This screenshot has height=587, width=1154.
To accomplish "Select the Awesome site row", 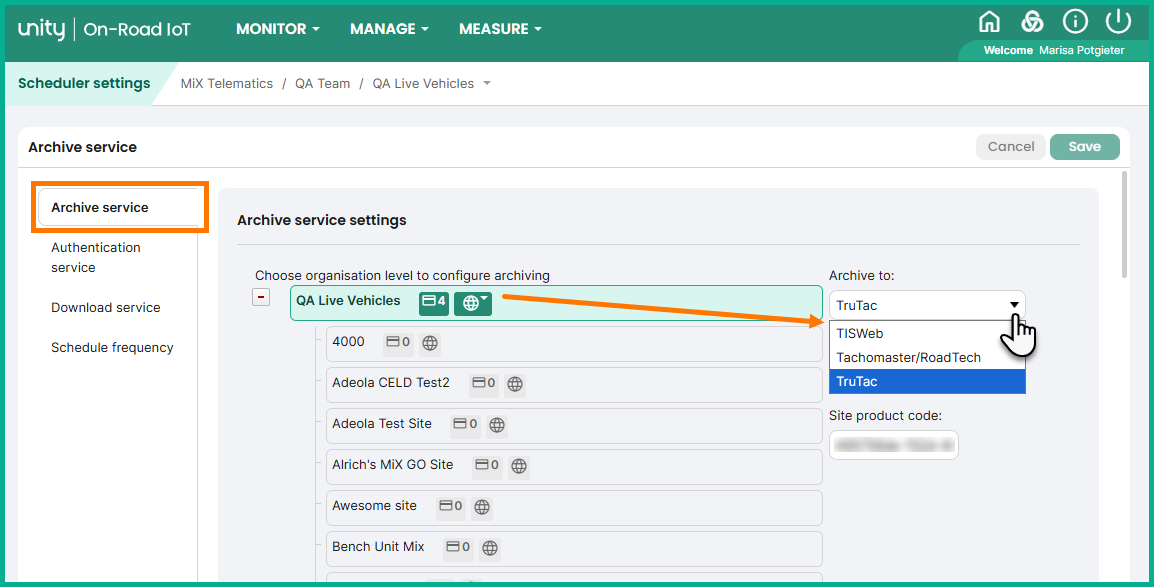I will [x=574, y=508].
